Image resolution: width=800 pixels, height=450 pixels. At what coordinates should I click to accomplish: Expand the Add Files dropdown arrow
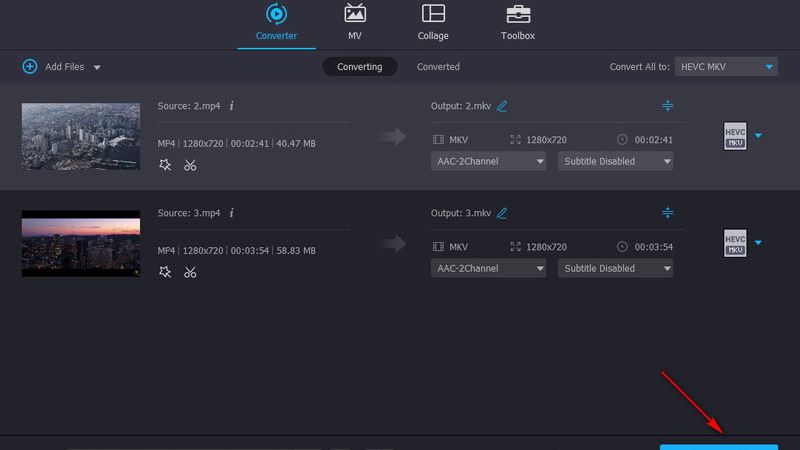pos(97,67)
